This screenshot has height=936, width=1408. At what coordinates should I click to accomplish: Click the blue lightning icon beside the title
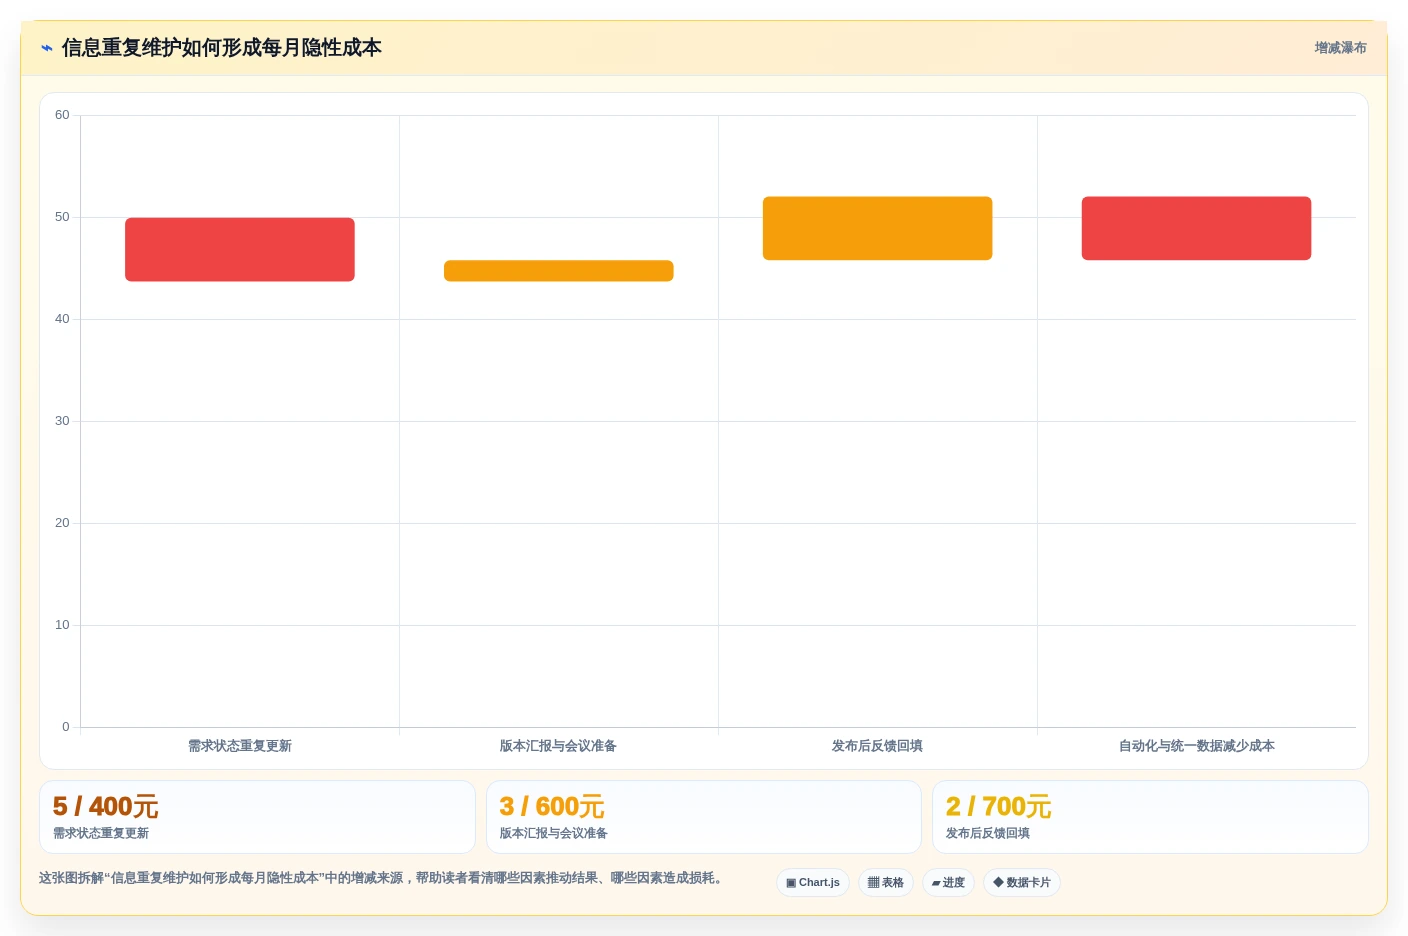(47, 48)
